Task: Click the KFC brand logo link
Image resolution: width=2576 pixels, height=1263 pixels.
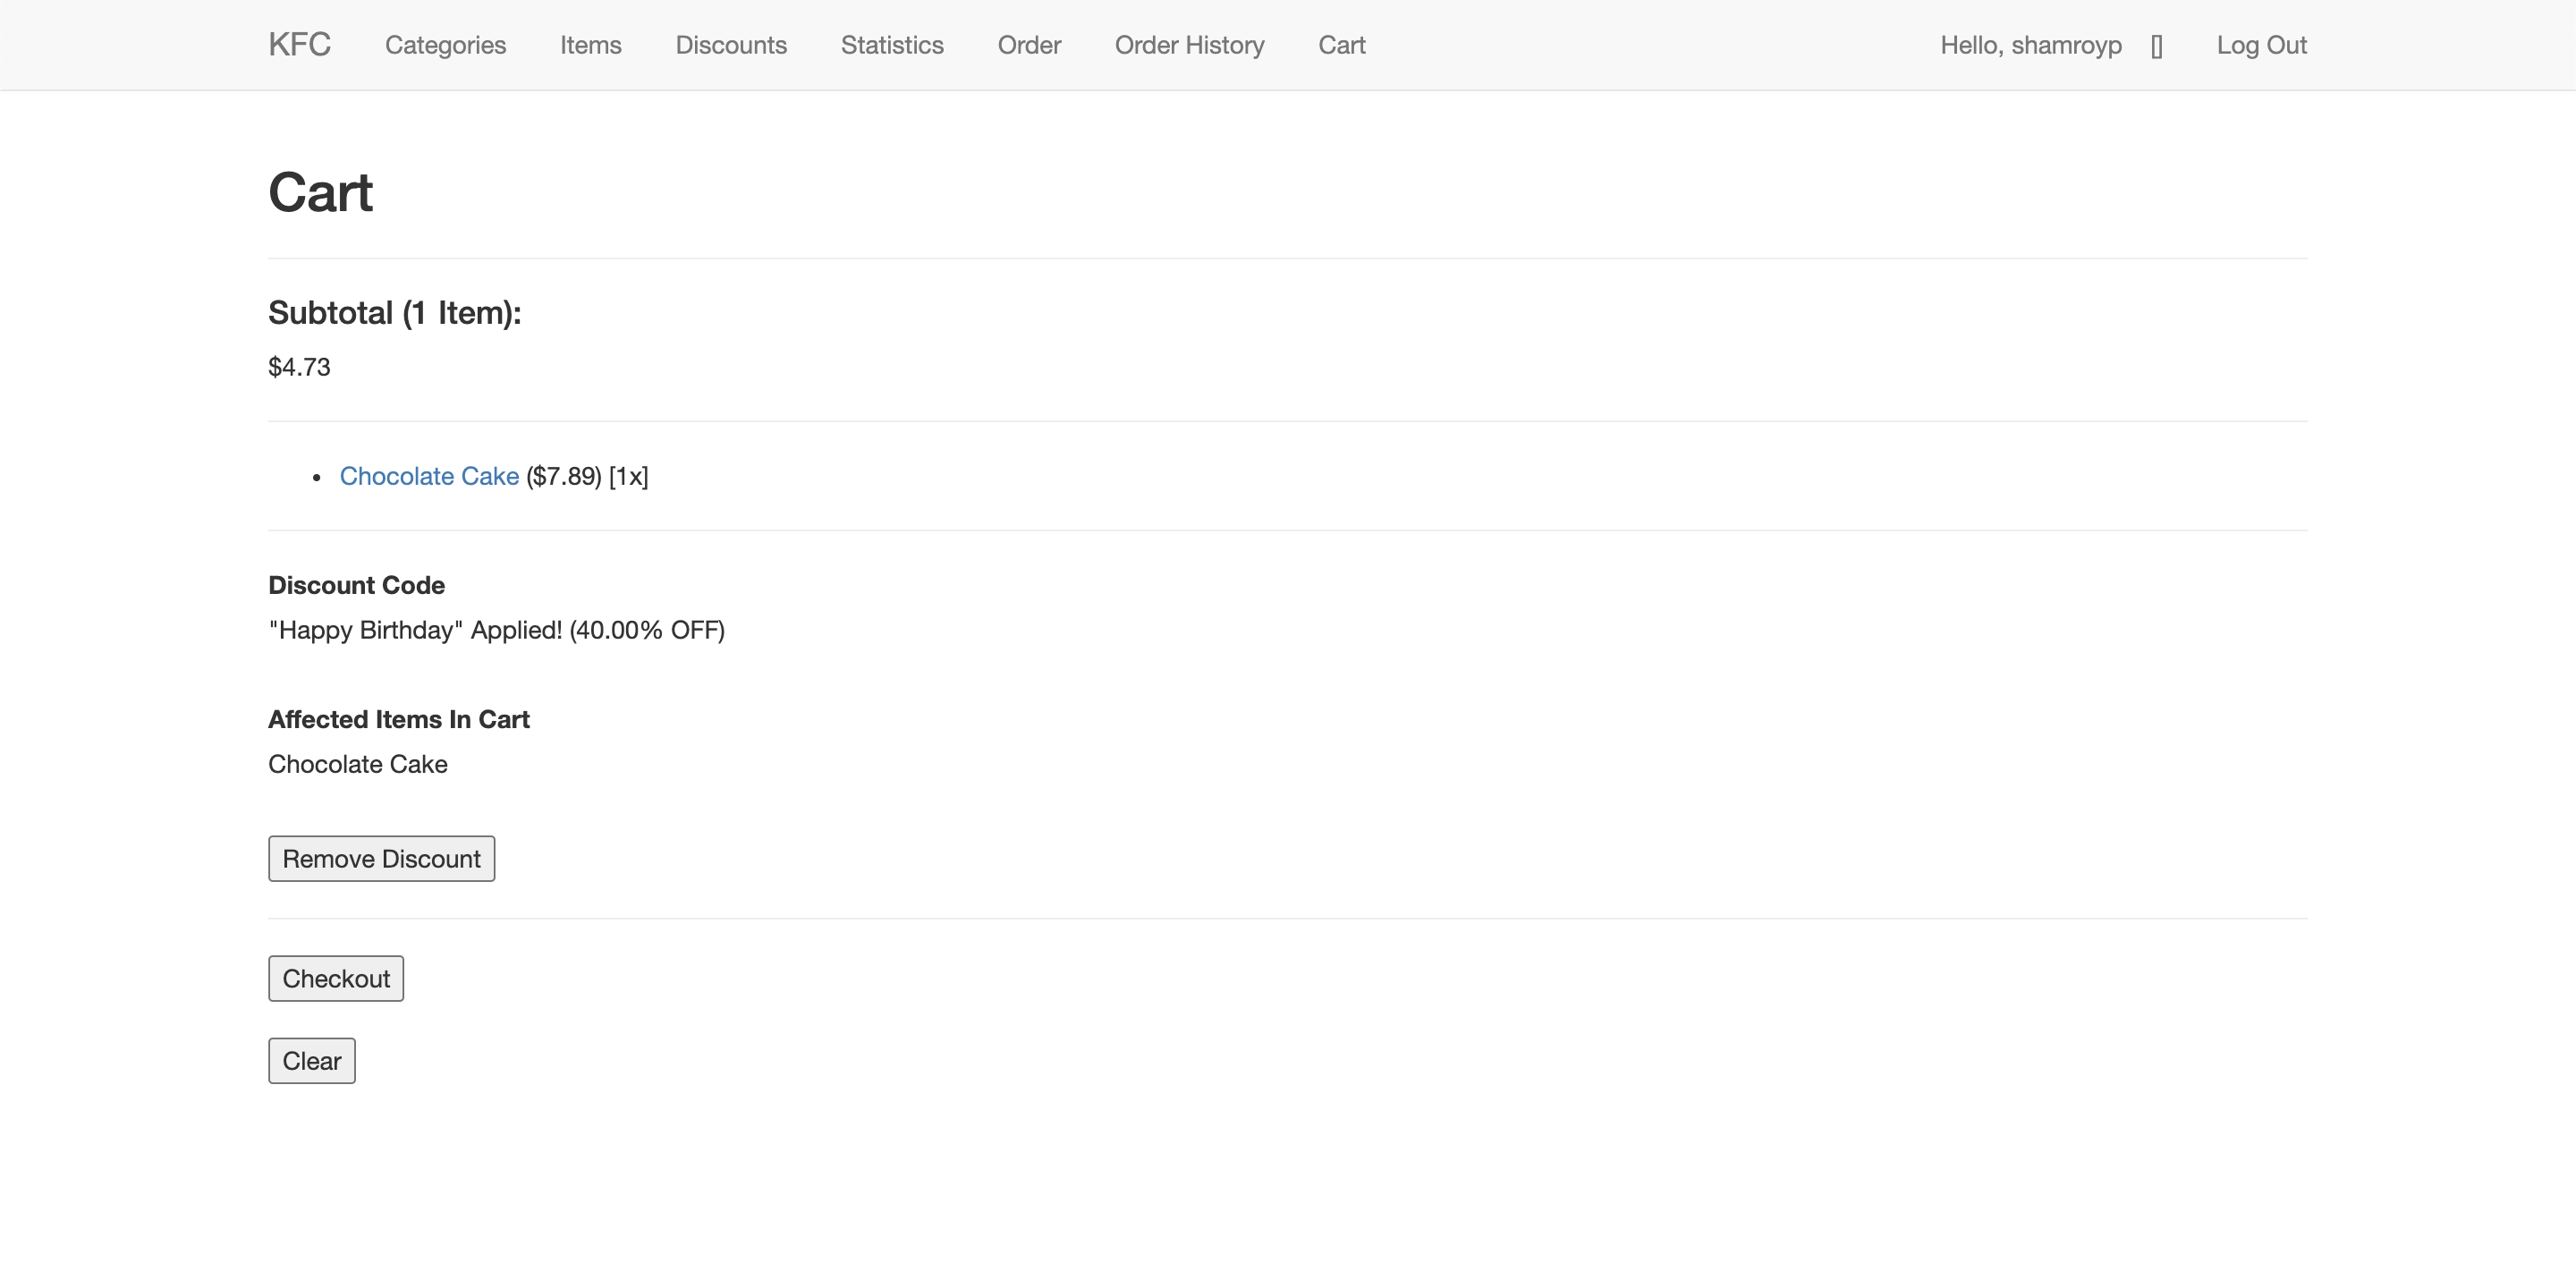Action: (299, 45)
